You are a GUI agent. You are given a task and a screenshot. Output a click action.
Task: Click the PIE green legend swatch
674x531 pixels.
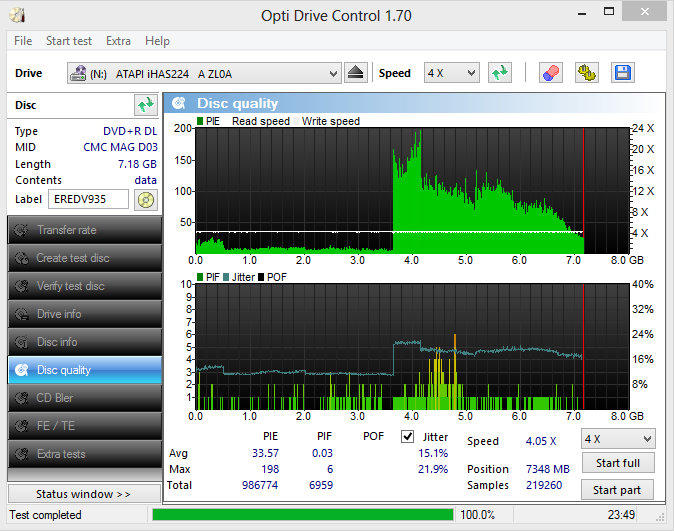pos(200,121)
